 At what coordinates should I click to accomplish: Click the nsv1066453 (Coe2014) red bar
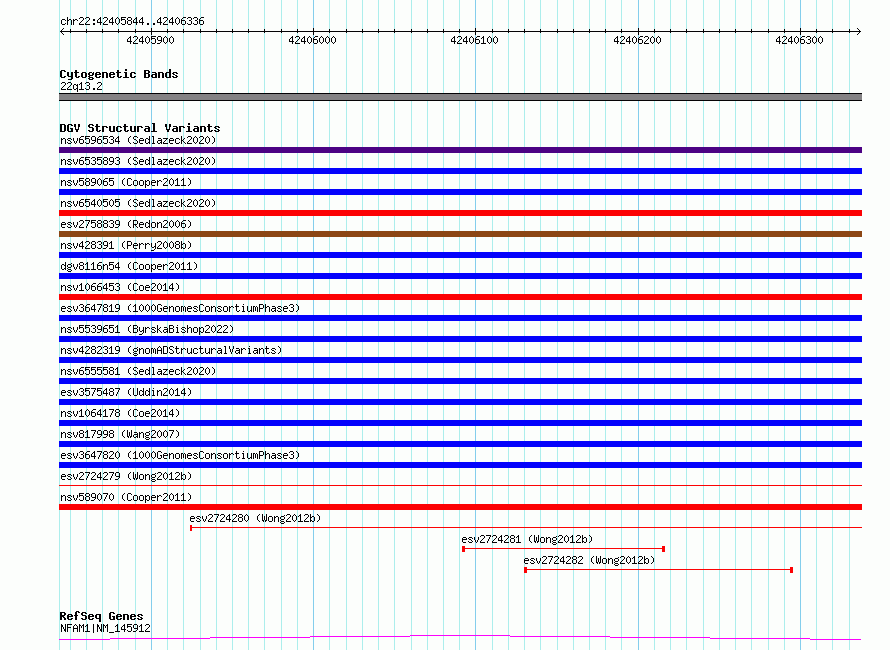(x=460, y=297)
